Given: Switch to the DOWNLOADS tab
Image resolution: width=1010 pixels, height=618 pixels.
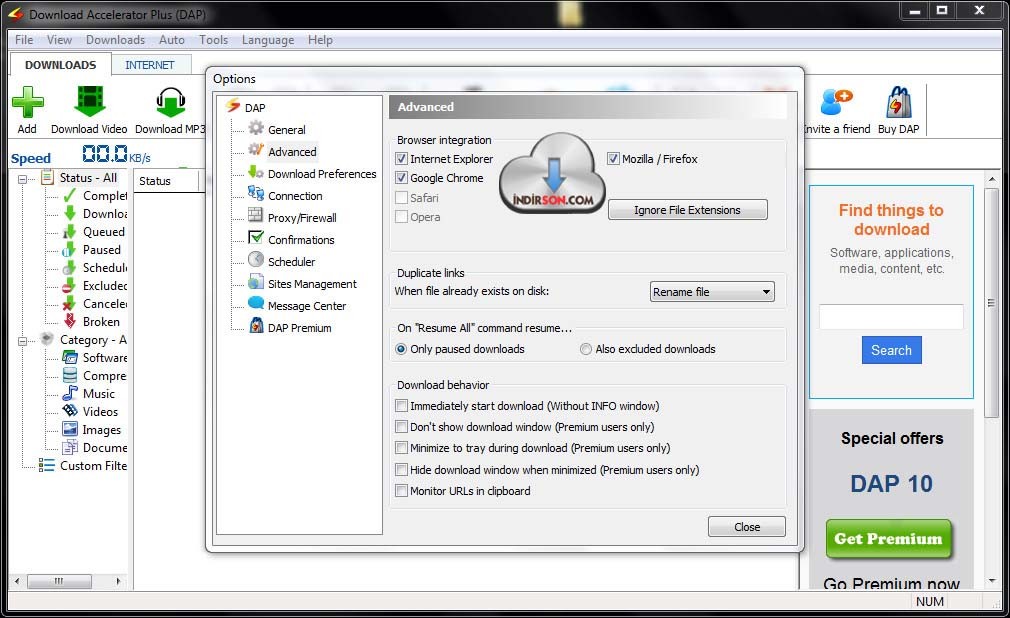Looking at the screenshot, I should tap(61, 65).
